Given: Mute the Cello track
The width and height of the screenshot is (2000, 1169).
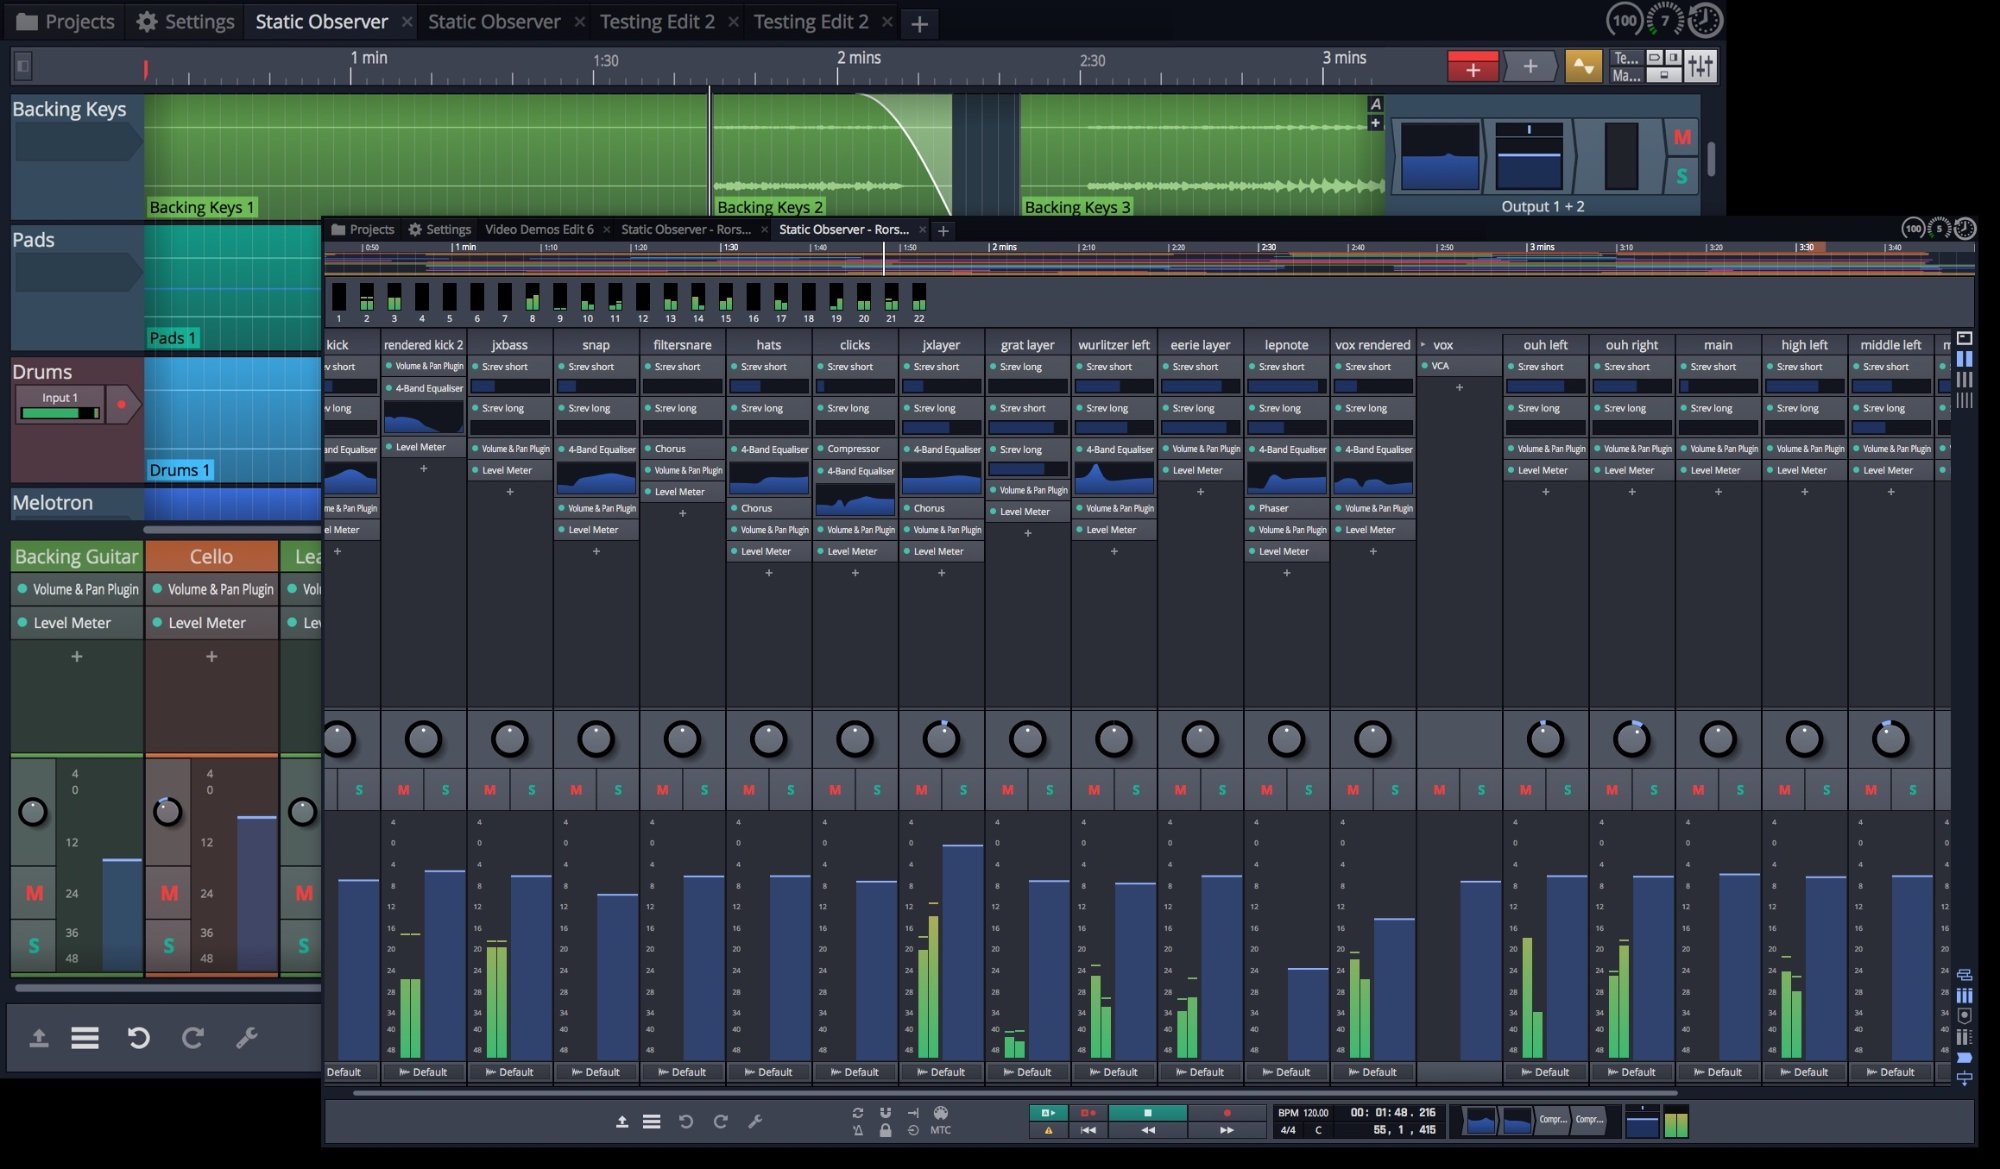Looking at the screenshot, I should [x=169, y=893].
